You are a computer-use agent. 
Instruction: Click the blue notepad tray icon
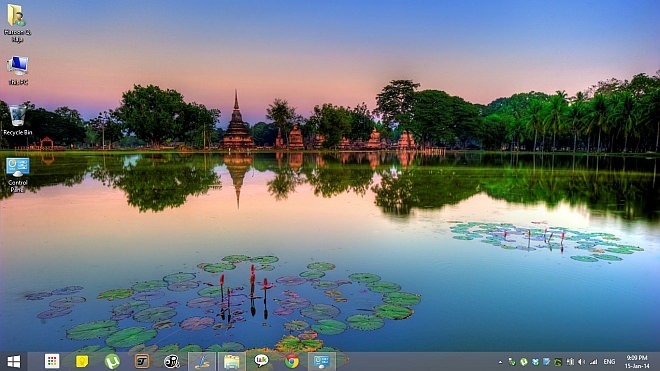click(546, 362)
